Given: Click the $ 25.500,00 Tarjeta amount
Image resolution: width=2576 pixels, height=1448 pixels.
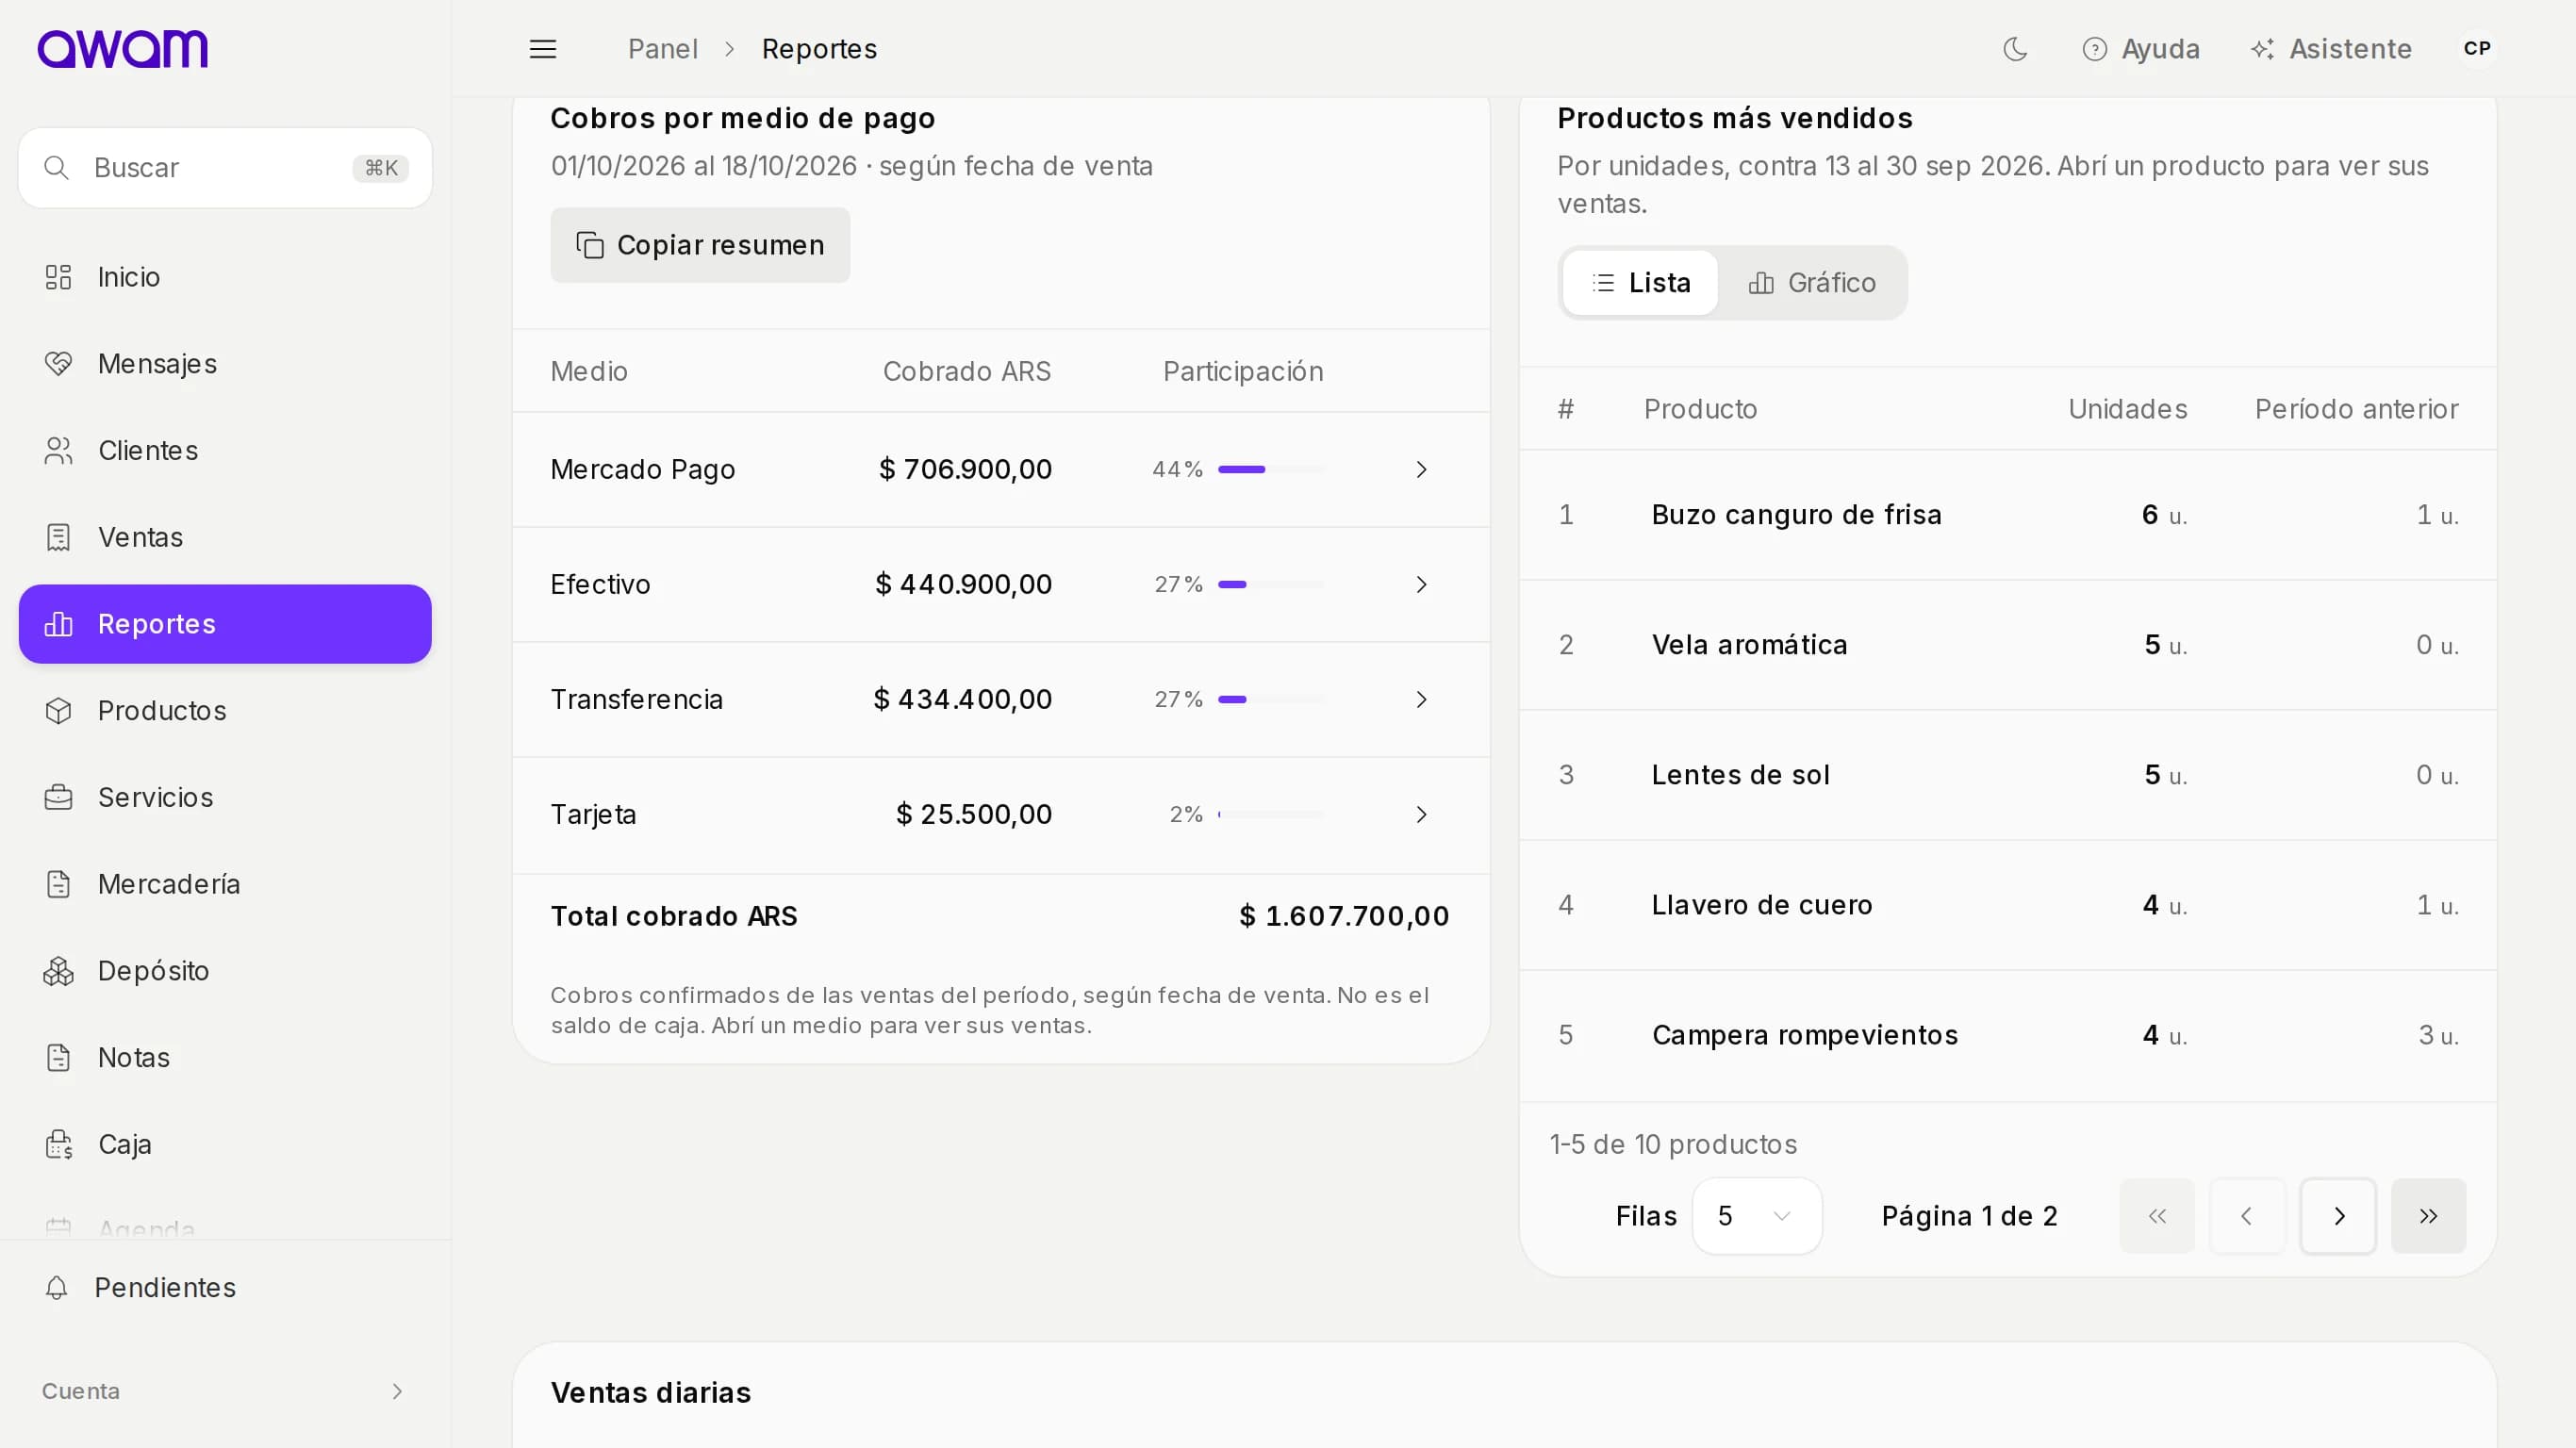Looking at the screenshot, I should coord(973,814).
